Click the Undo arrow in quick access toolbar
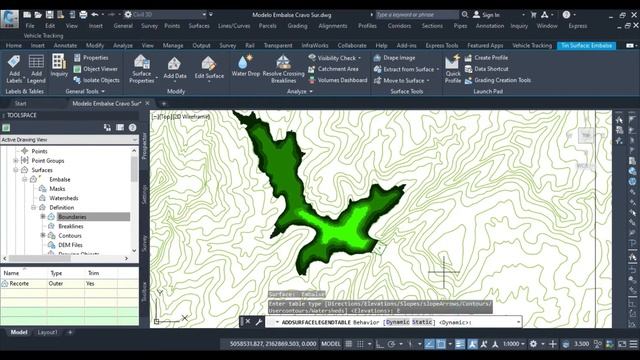Viewport: 640px width, 360px height. [x=95, y=15]
